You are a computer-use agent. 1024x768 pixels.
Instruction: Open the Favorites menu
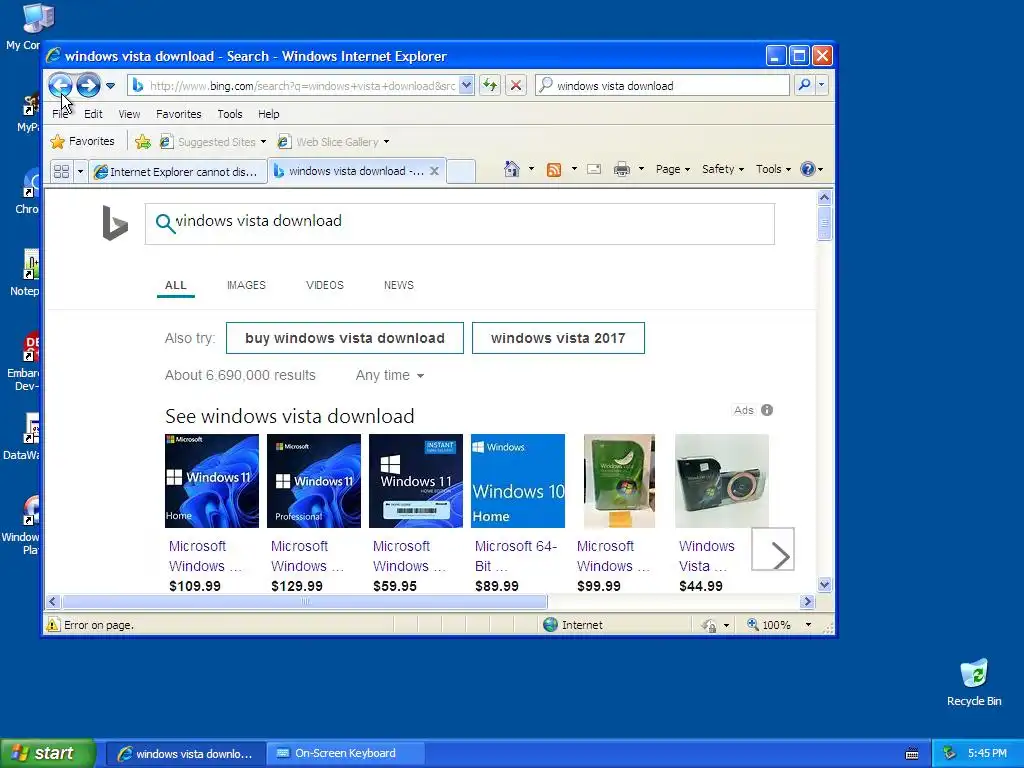pos(178,114)
